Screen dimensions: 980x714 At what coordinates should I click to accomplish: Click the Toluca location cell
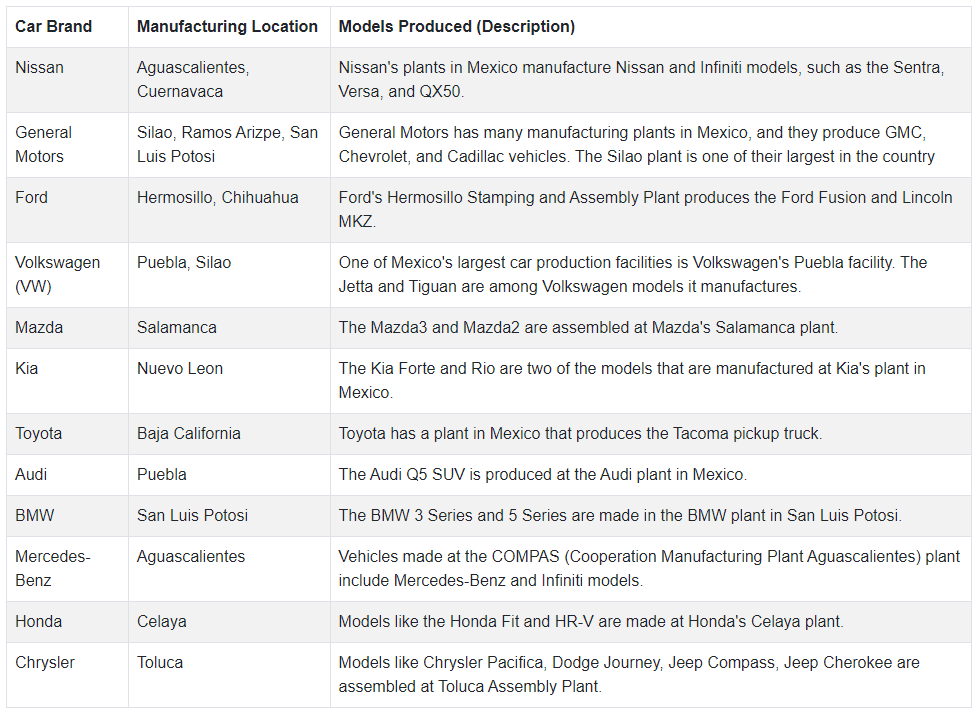(229, 675)
